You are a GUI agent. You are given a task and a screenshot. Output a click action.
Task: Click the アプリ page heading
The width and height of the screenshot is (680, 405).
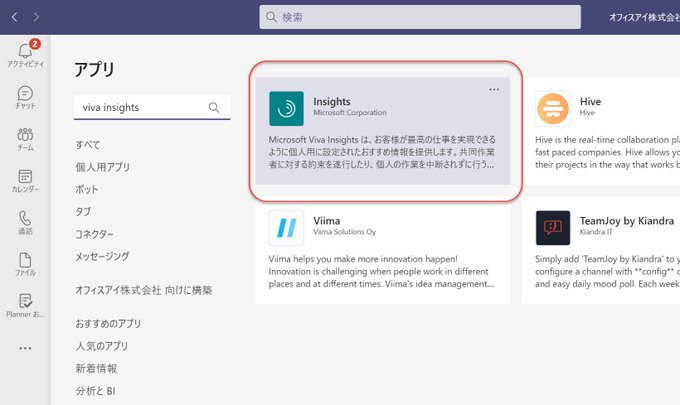point(95,69)
